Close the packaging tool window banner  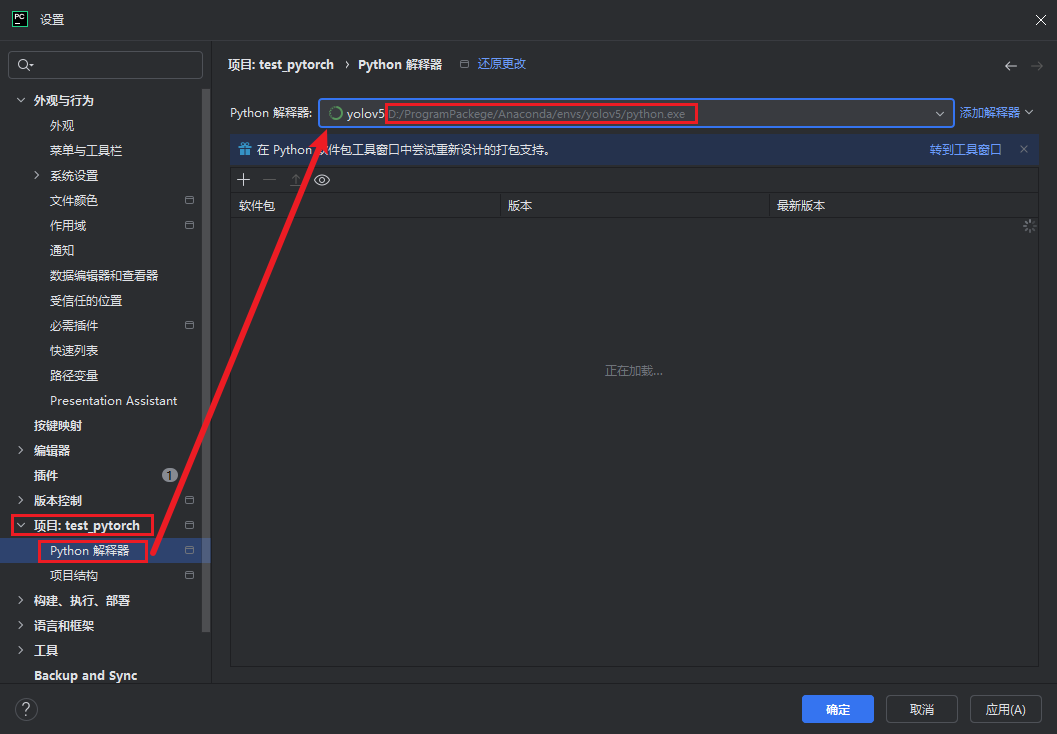(1024, 149)
